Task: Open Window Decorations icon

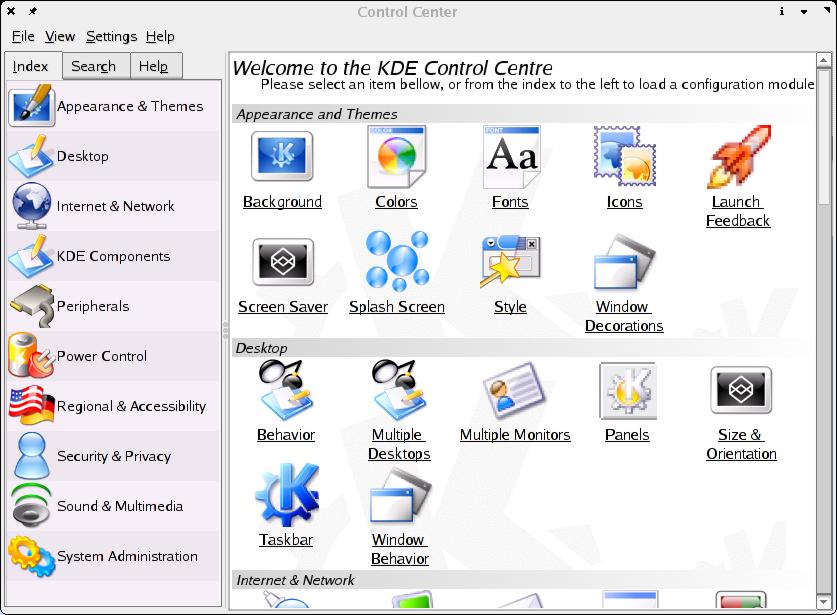Action: click(x=625, y=262)
